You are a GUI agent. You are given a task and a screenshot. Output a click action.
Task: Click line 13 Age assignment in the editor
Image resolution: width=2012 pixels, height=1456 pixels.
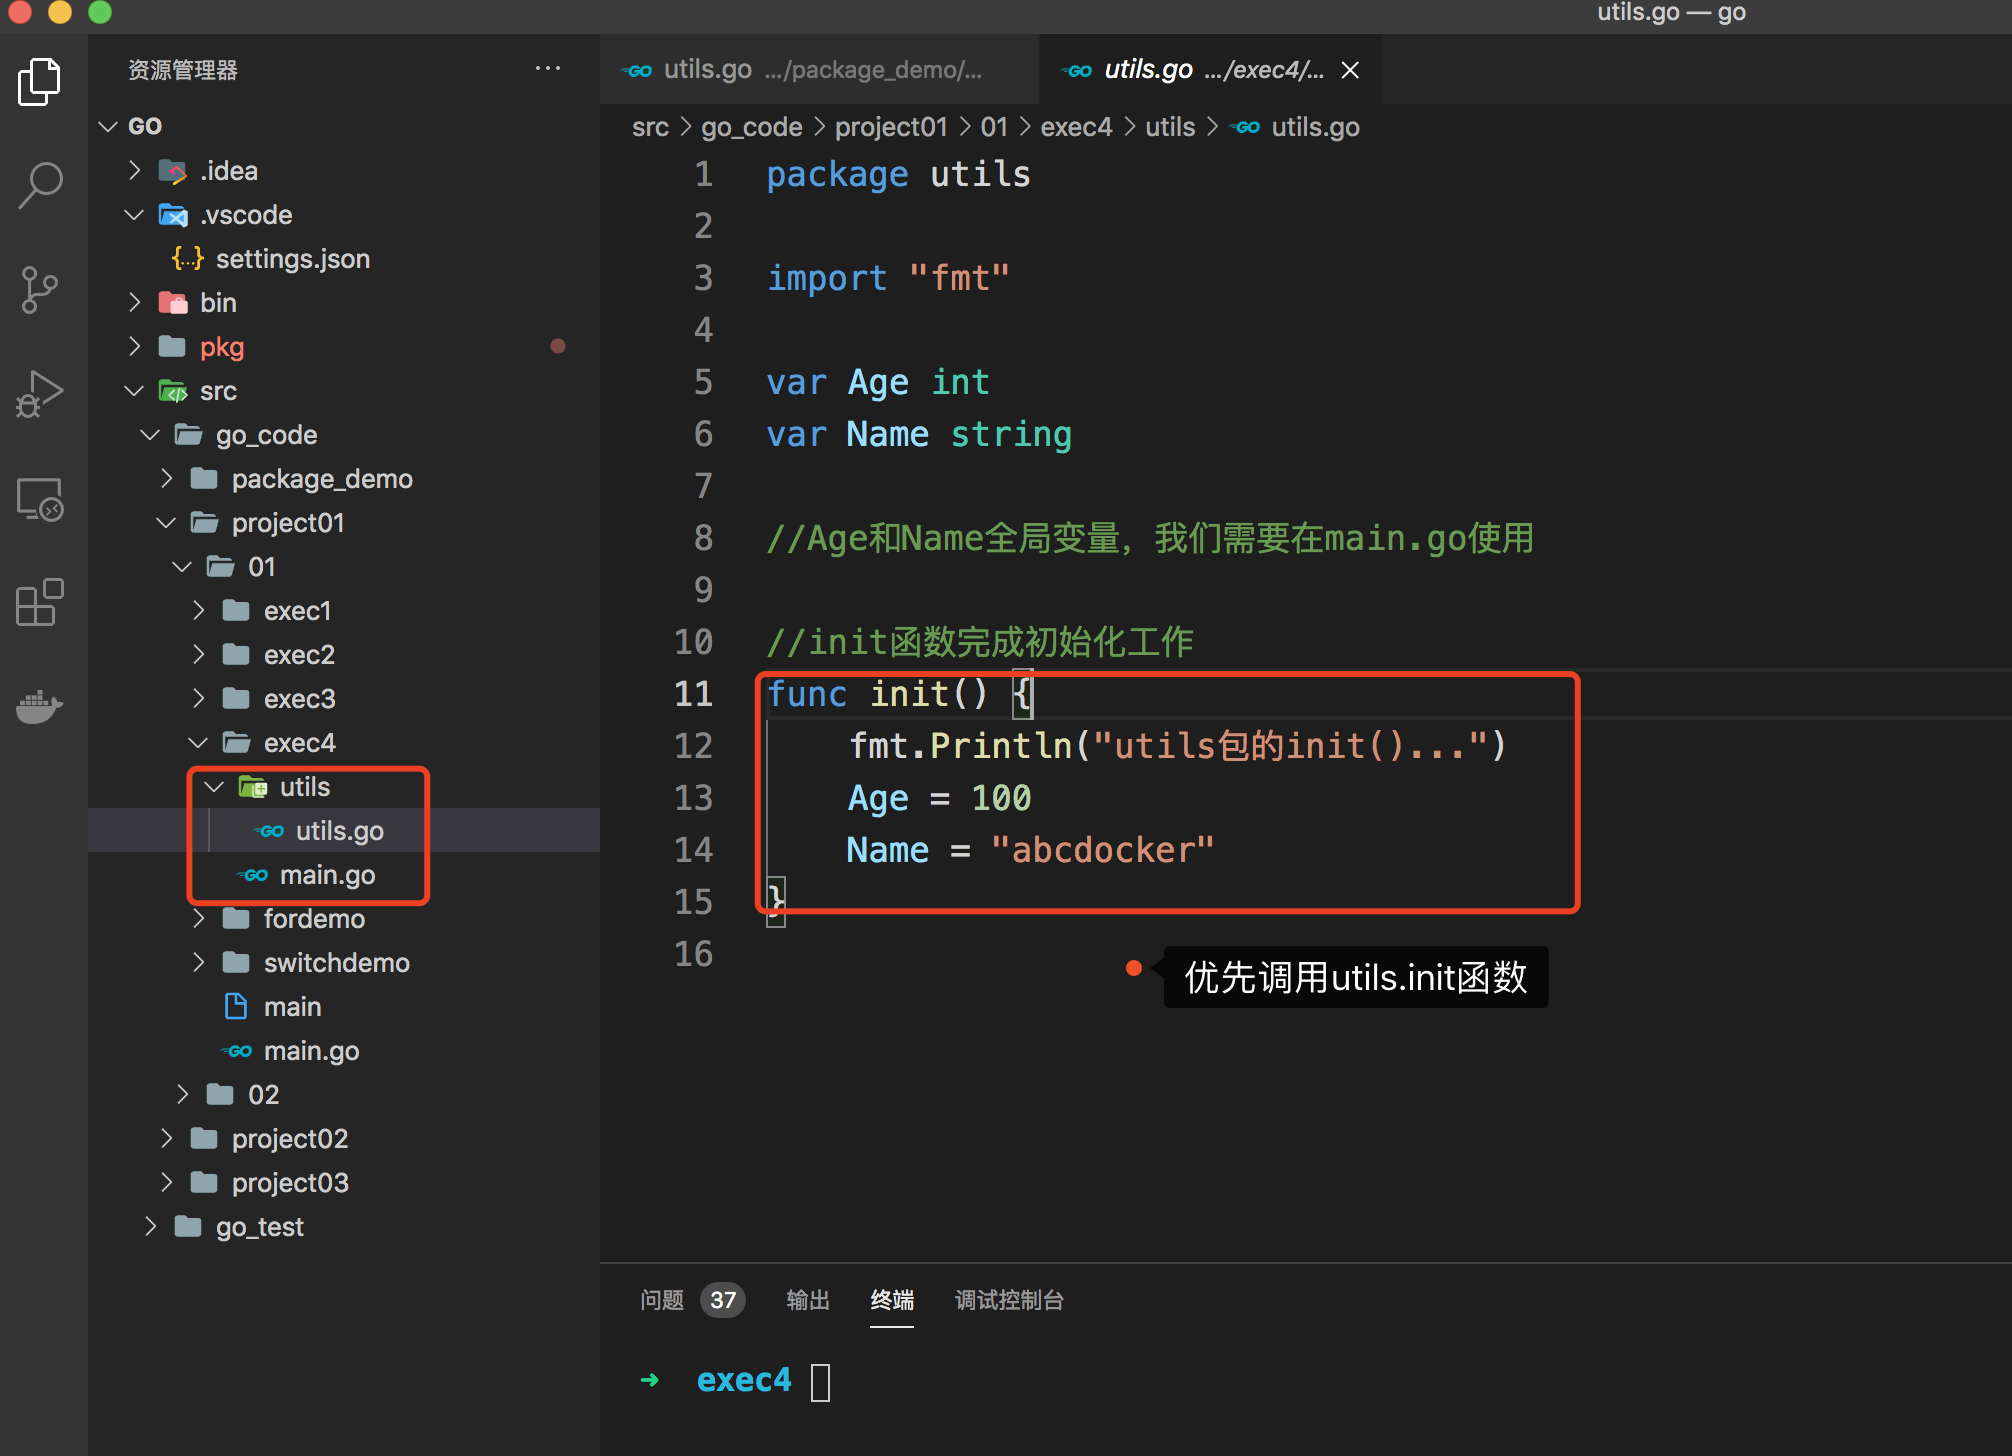coord(938,798)
